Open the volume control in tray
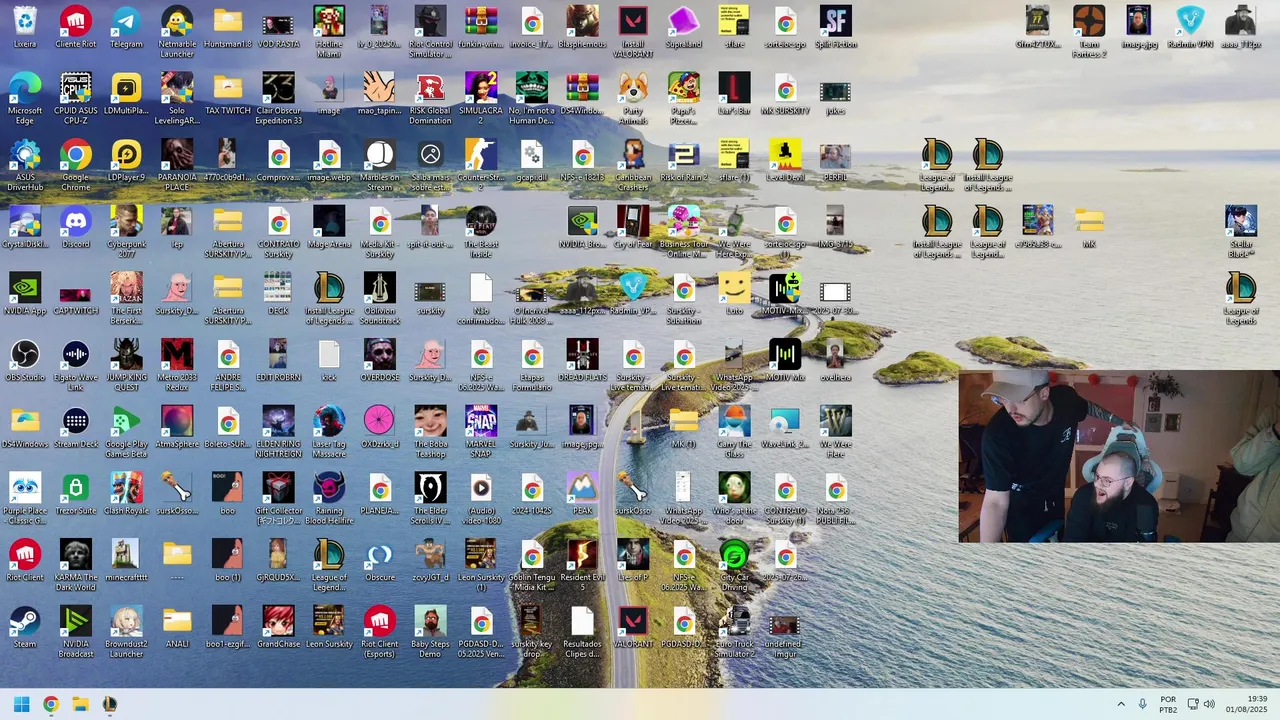Image resolution: width=1280 pixels, height=720 pixels. [x=1209, y=704]
